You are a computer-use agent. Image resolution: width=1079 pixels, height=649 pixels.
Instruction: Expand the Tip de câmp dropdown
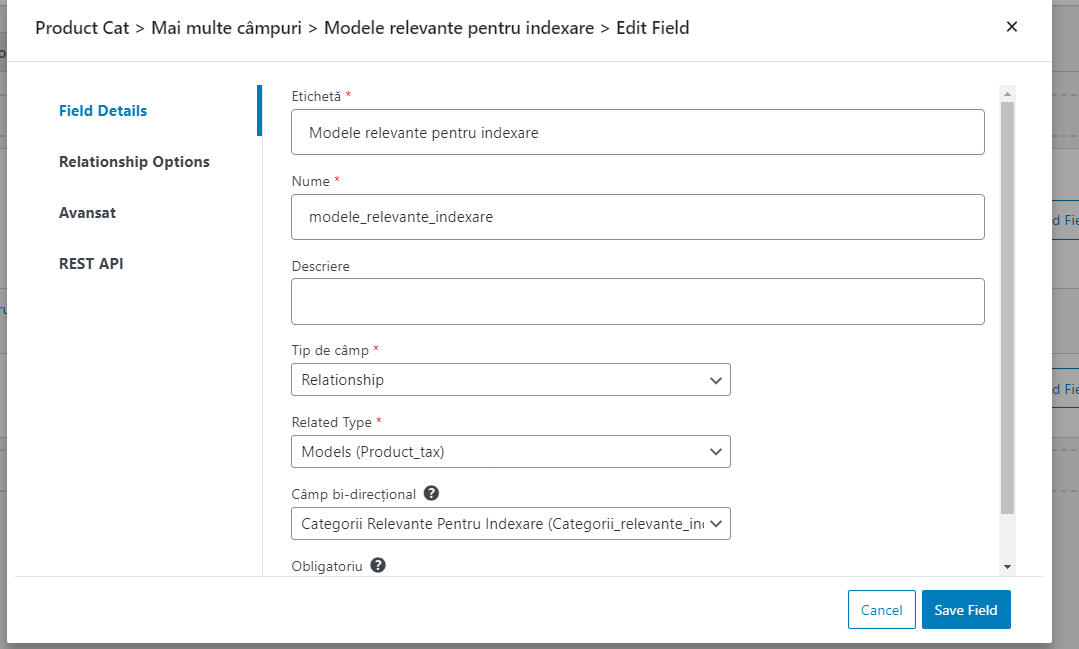511,380
